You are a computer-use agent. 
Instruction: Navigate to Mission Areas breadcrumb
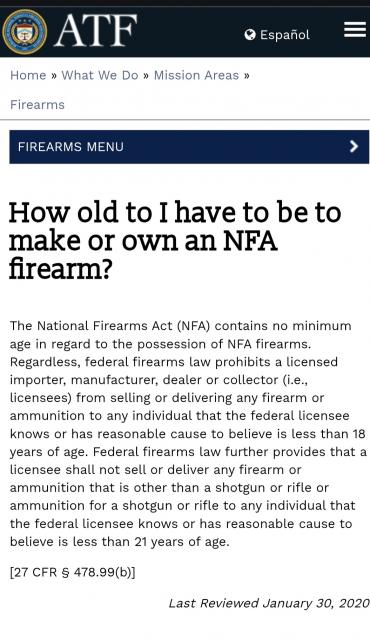196,75
